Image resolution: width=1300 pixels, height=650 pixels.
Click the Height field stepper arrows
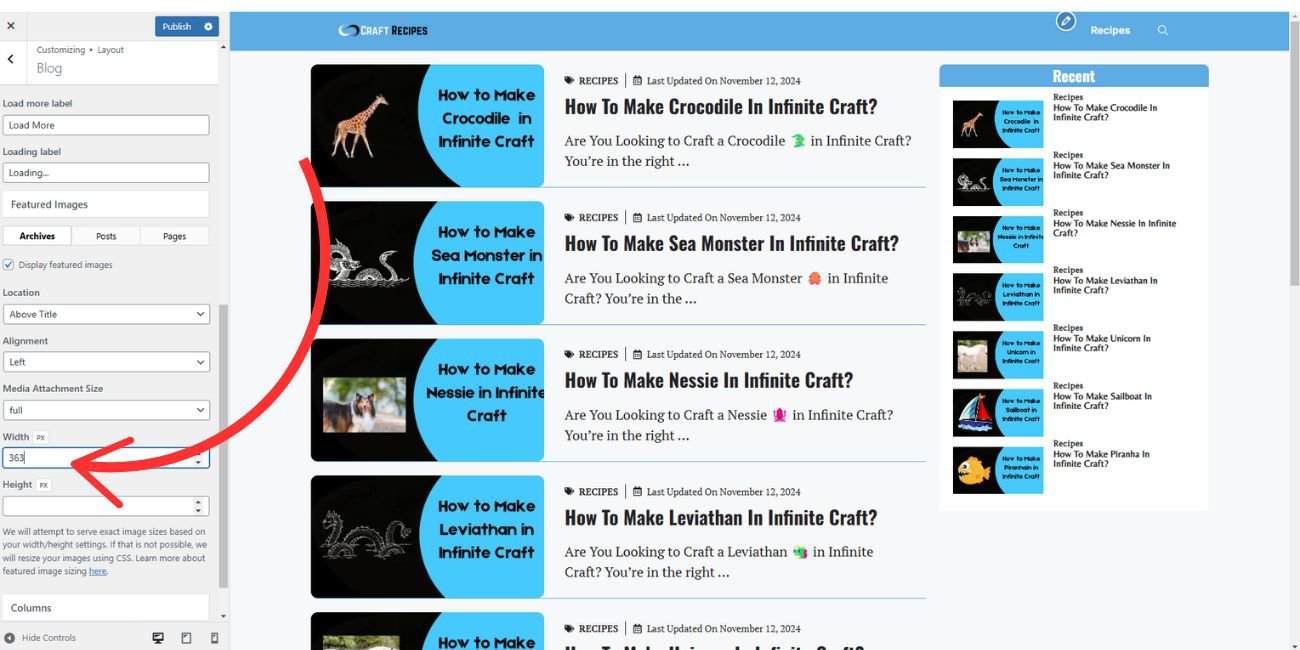point(198,506)
